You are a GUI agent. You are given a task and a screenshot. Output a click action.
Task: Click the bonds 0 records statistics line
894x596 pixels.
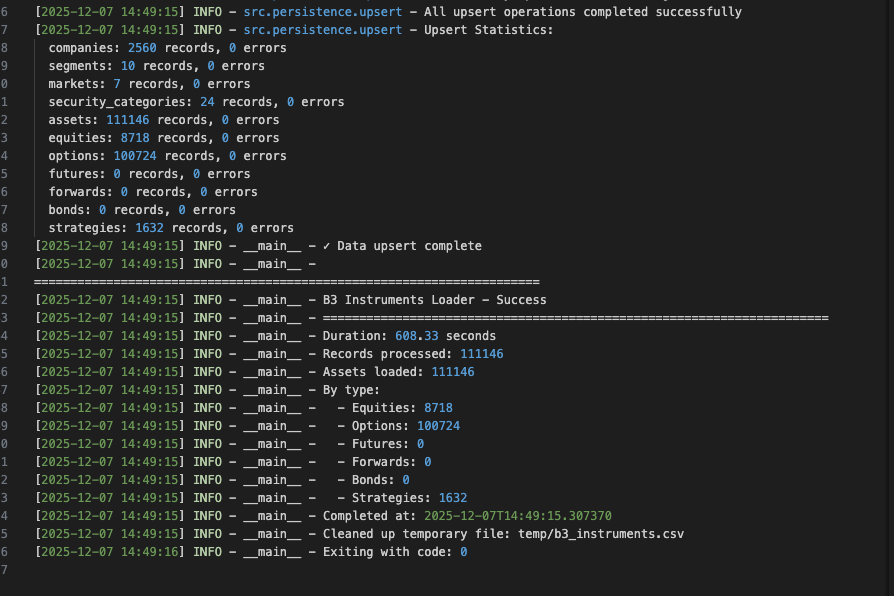pyautogui.click(x=142, y=210)
